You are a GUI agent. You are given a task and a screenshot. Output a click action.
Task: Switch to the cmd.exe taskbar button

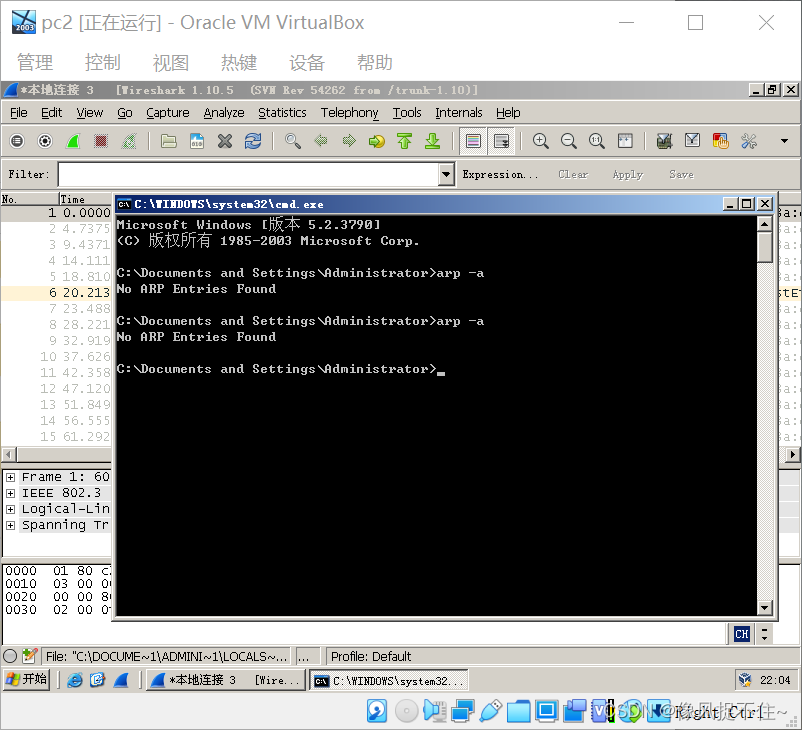[x=388, y=681]
